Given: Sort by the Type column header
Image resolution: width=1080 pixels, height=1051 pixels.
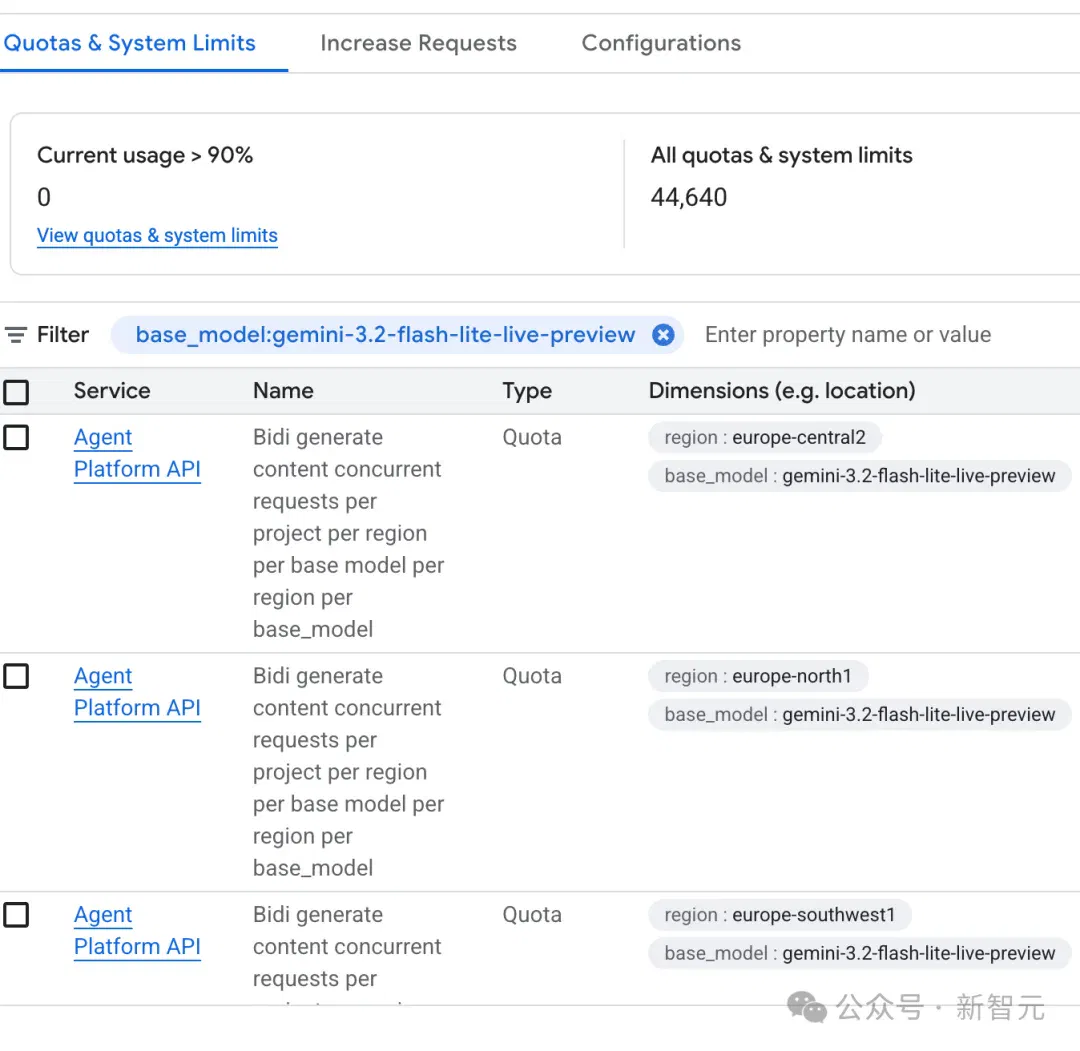Looking at the screenshot, I should (x=527, y=391).
